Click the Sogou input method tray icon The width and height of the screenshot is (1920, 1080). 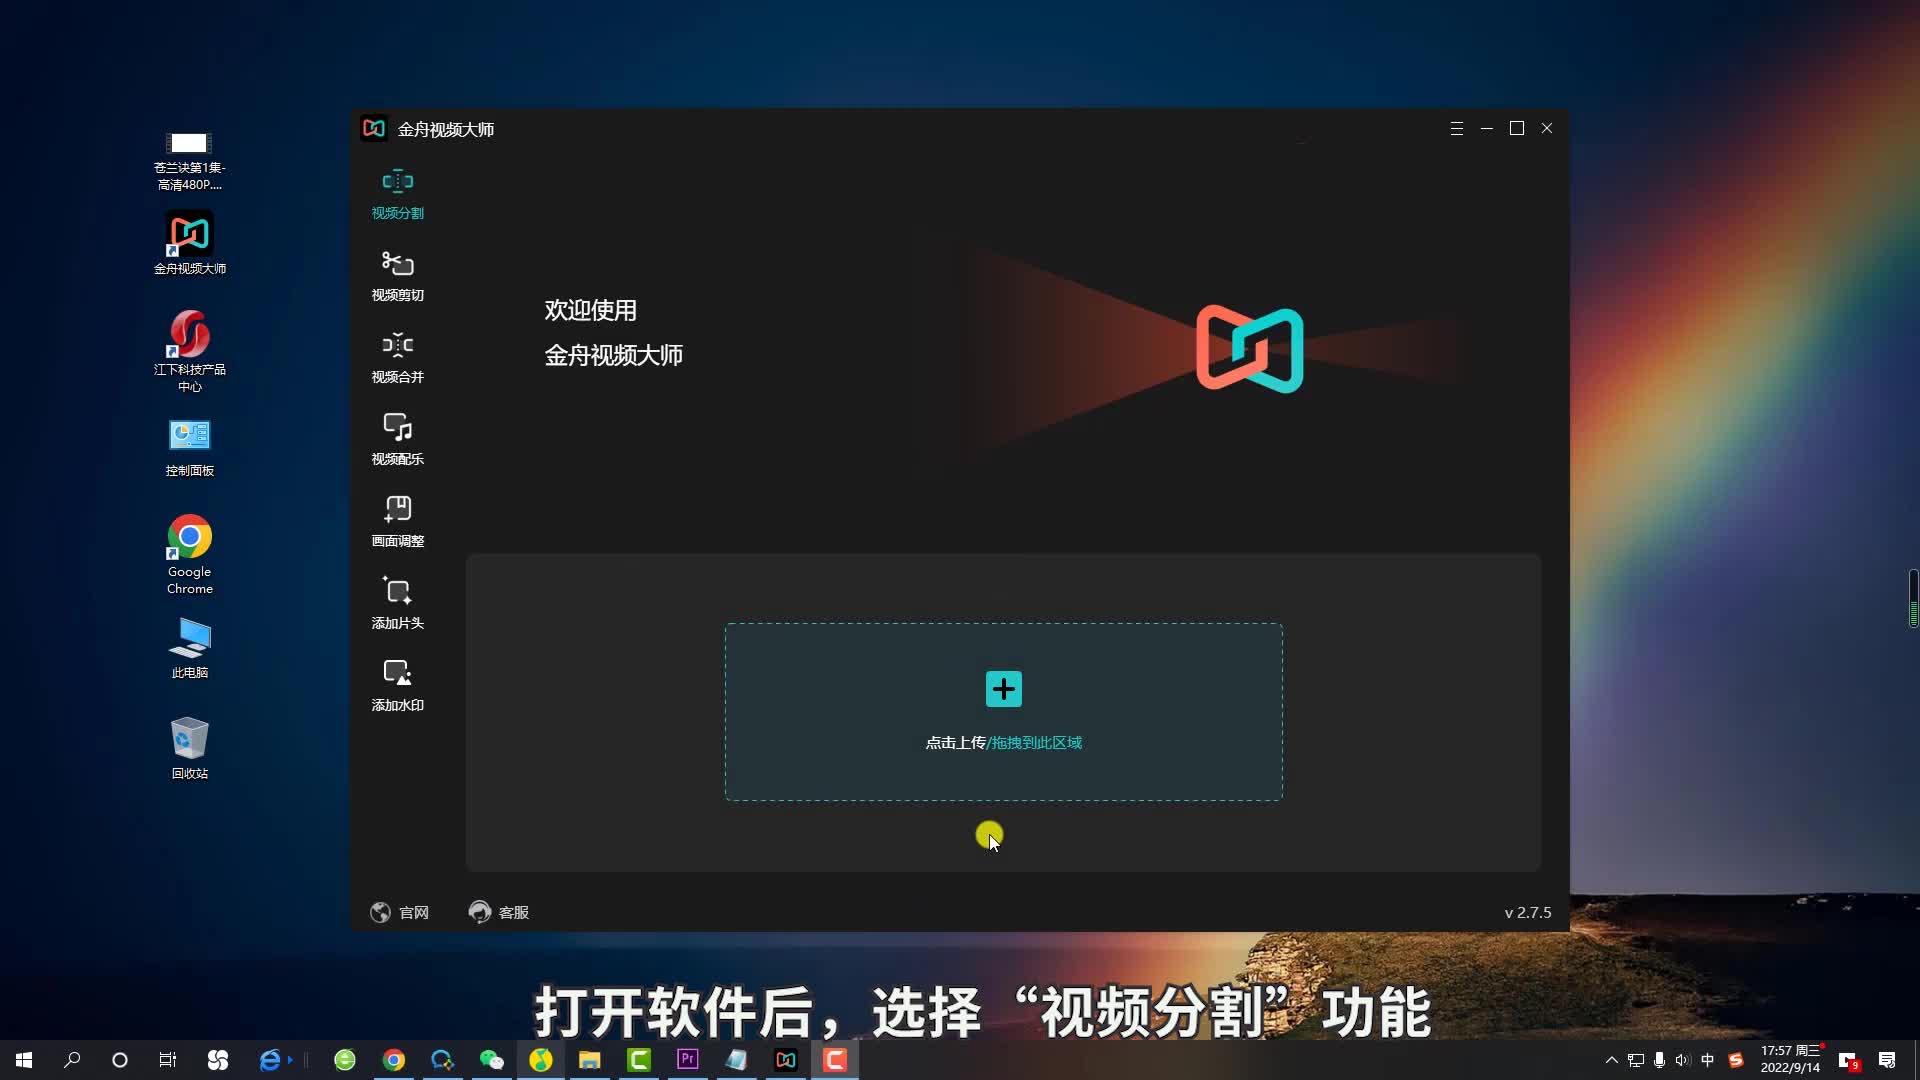1736,1060
